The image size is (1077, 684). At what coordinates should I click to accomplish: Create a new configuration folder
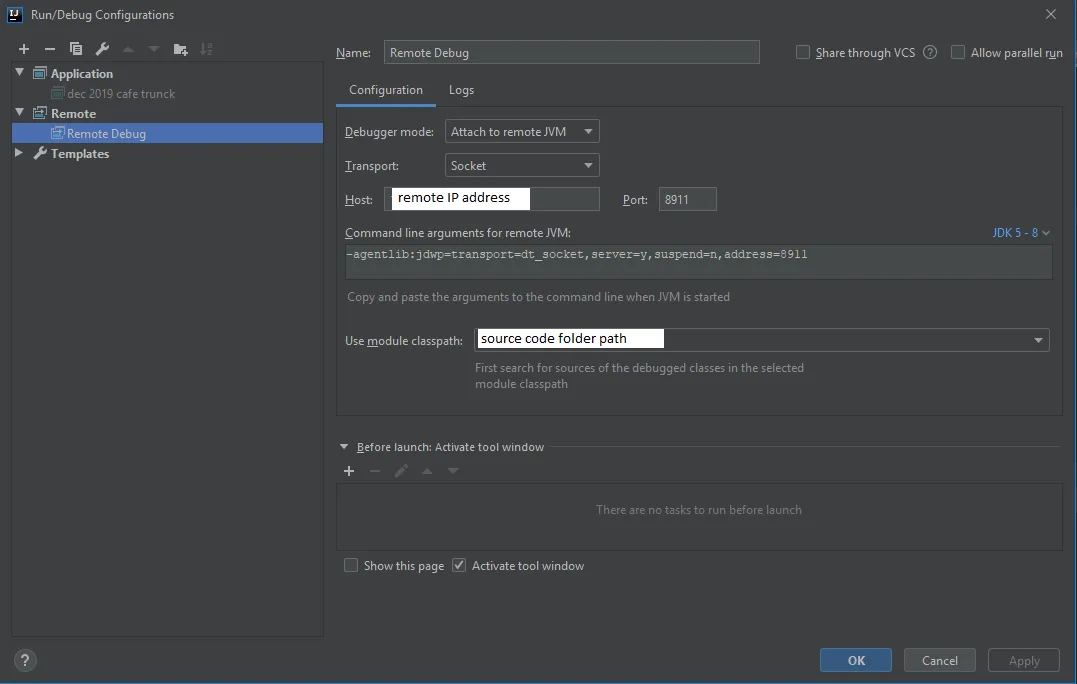point(180,49)
